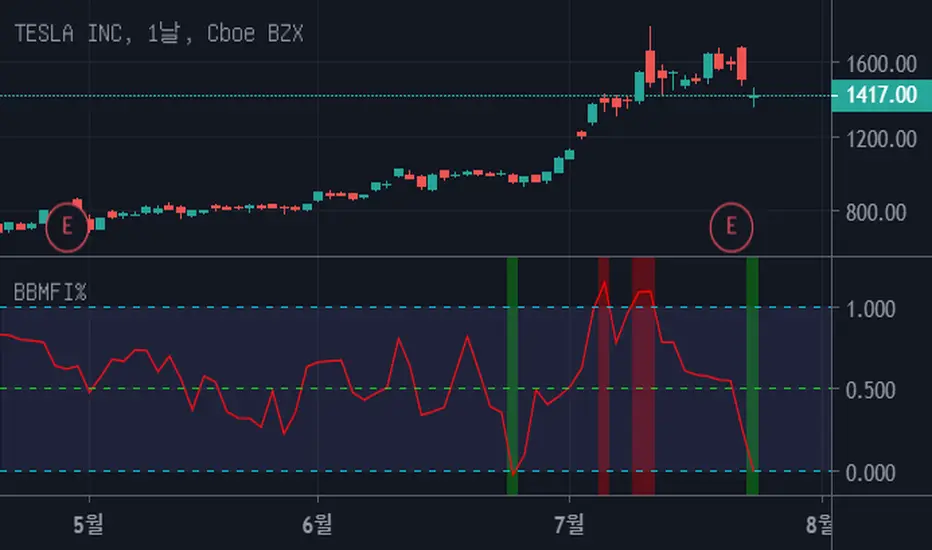Click the narrow red overbought band
Screen dimensions: 932x550
pyautogui.click(x=603, y=376)
